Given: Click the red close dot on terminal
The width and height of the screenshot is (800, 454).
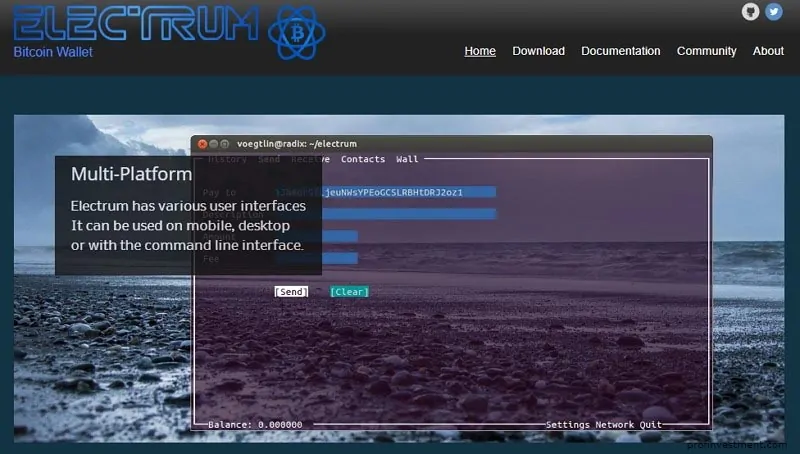Looking at the screenshot, I should [203, 144].
